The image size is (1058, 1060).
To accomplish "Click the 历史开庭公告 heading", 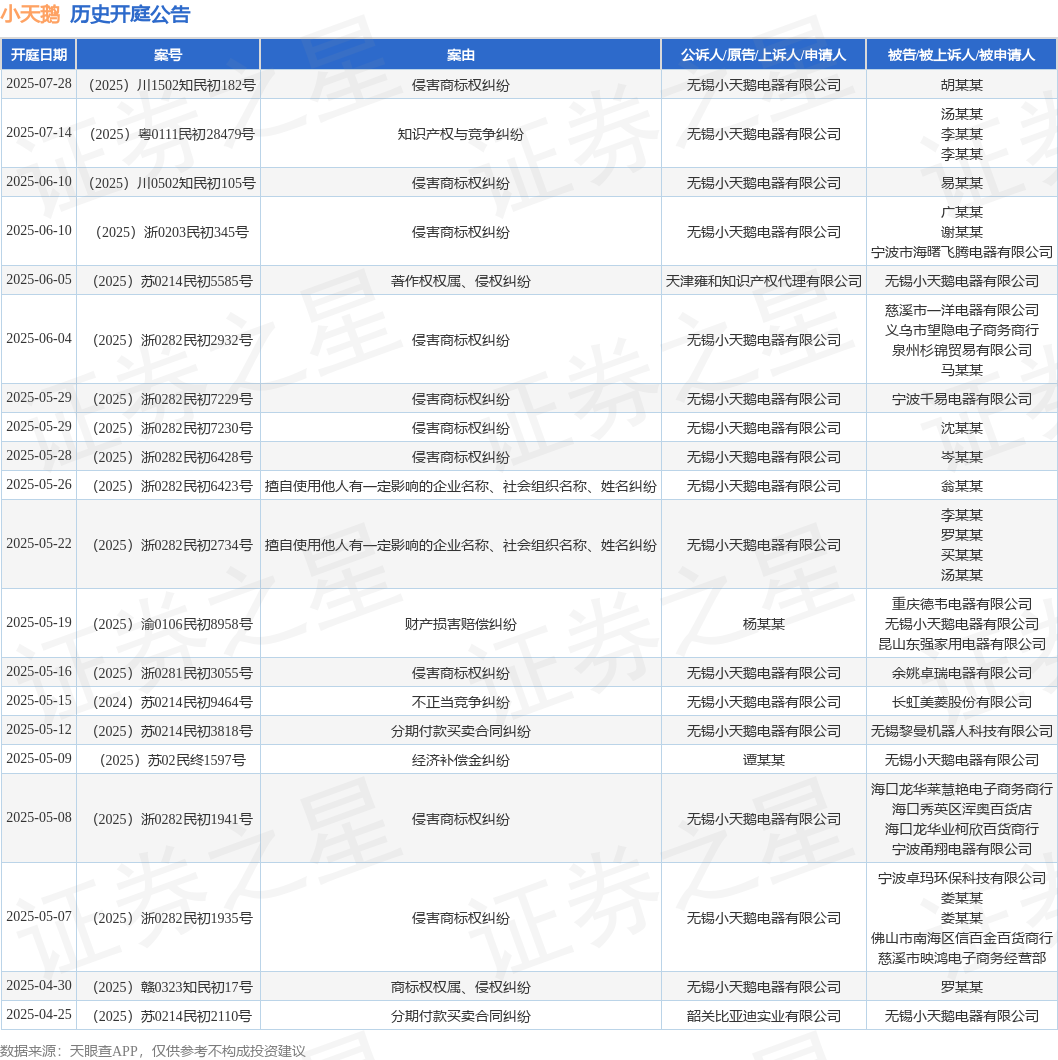I will point(130,14).
